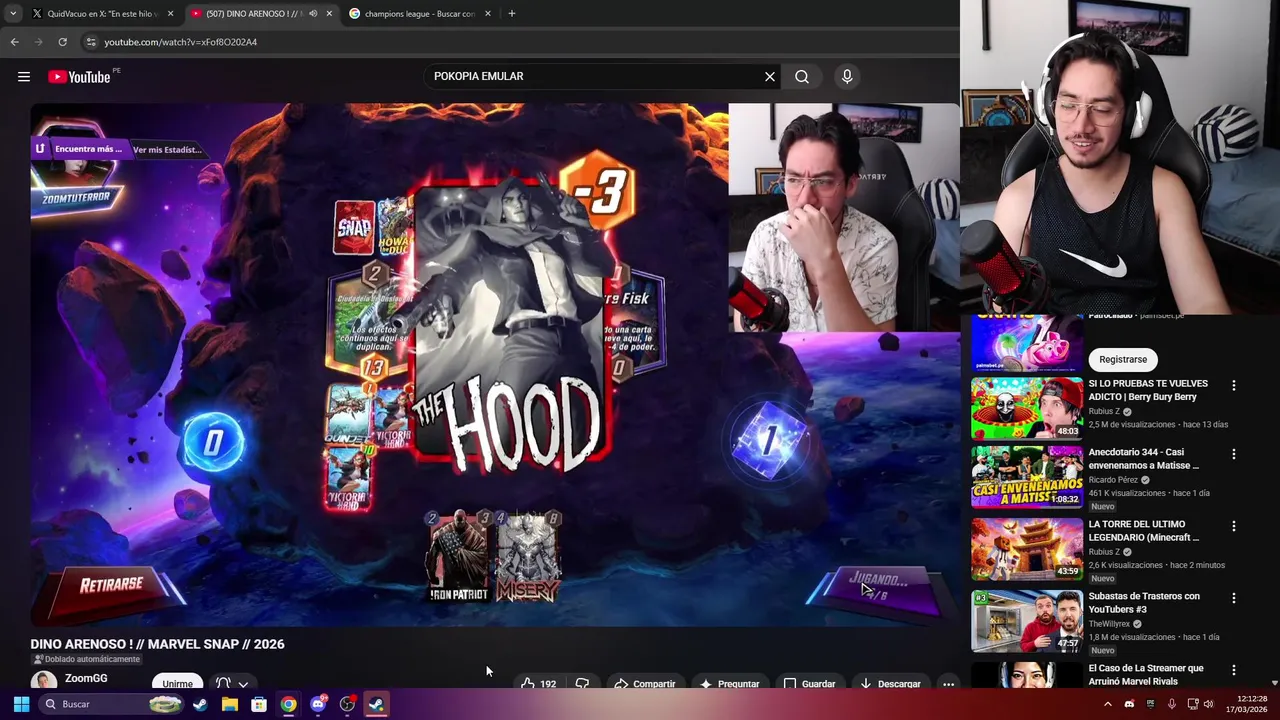Start voice search with the microphone icon
The height and width of the screenshot is (720, 1280).
click(847, 76)
